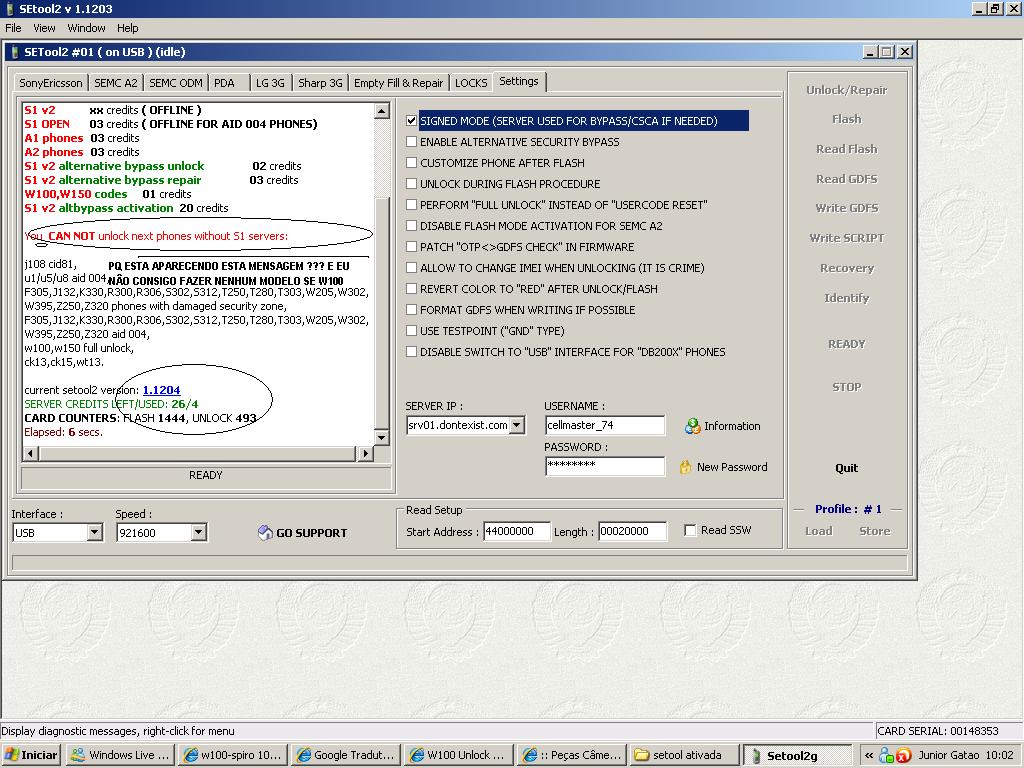Screen dimensions: 1024x768
Task: Switch to the LOCKS tab
Action: tap(471, 83)
